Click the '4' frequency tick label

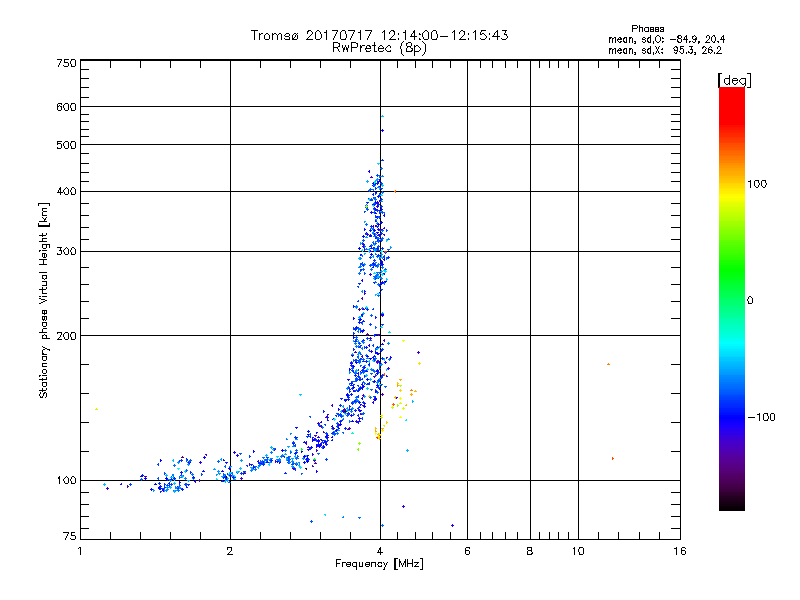[x=380, y=551]
